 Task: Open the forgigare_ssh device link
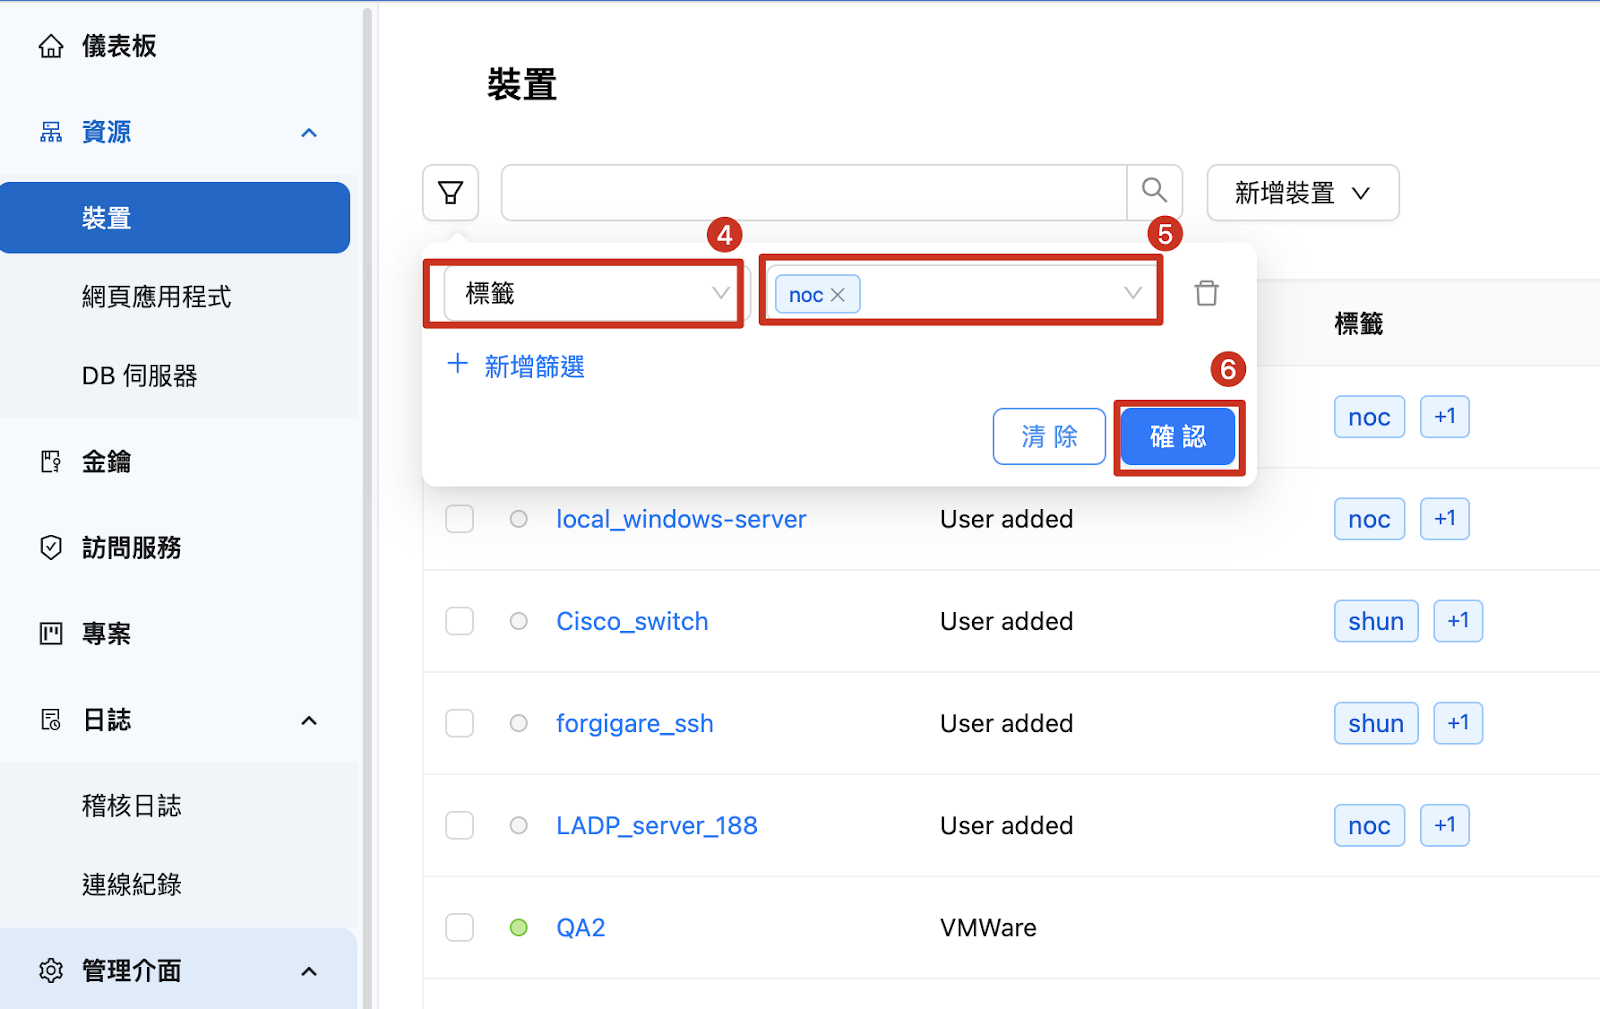[x=634, y=723]
